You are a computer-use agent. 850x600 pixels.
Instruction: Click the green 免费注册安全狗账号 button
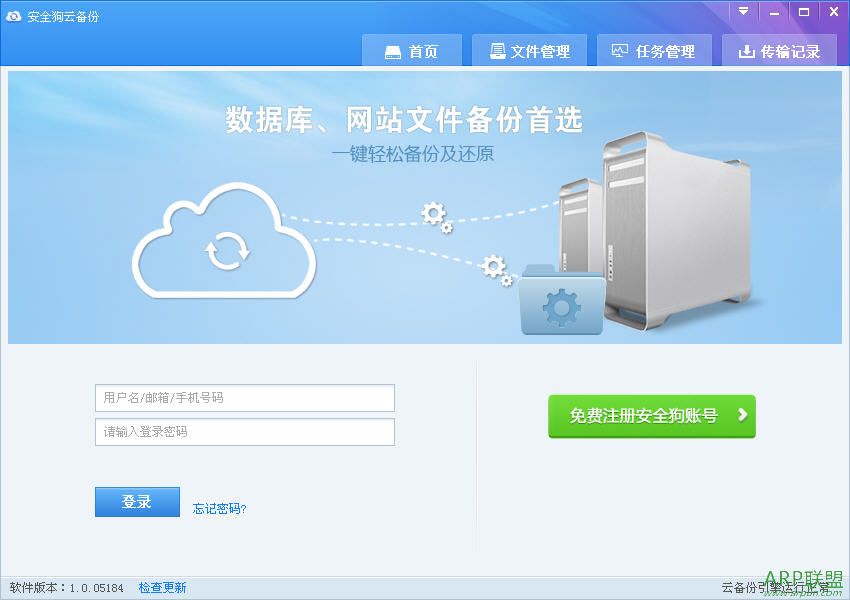click(x=652, y=416)
